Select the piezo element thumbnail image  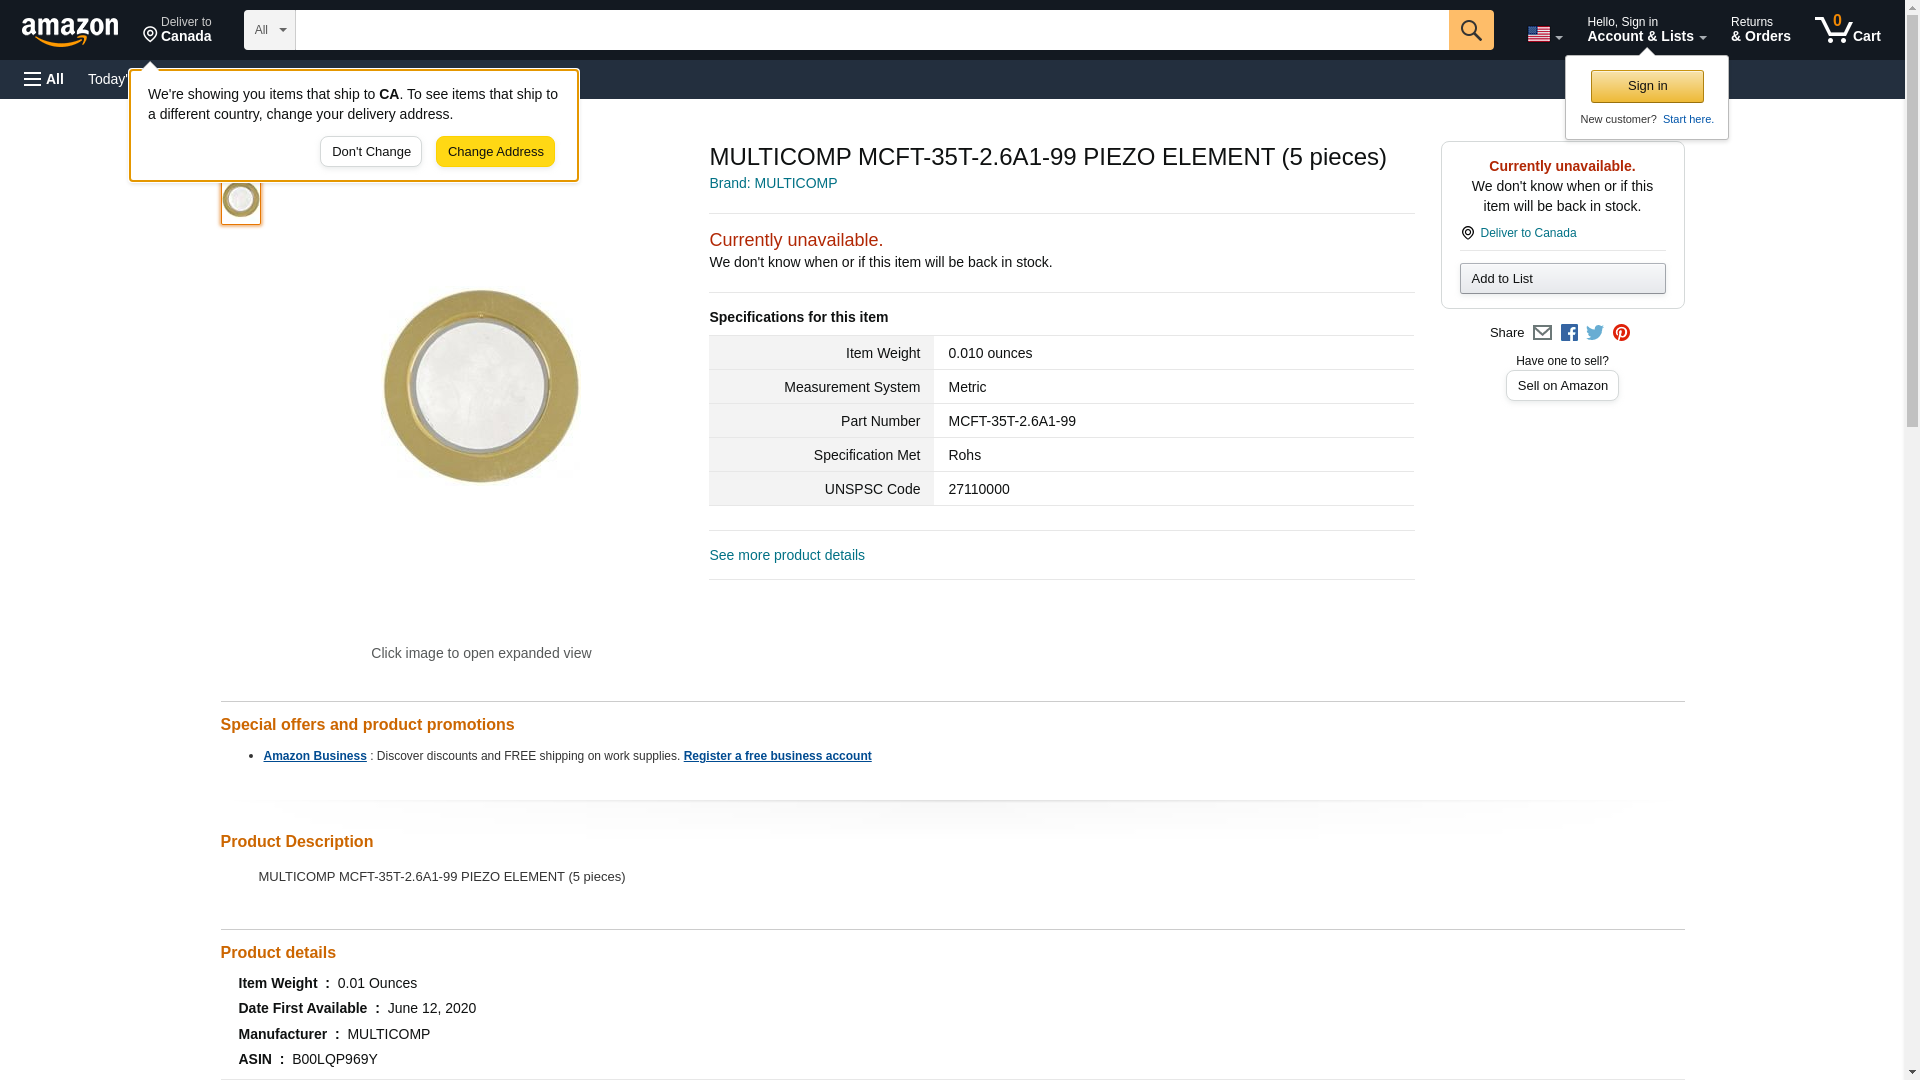tap(241, 200)
